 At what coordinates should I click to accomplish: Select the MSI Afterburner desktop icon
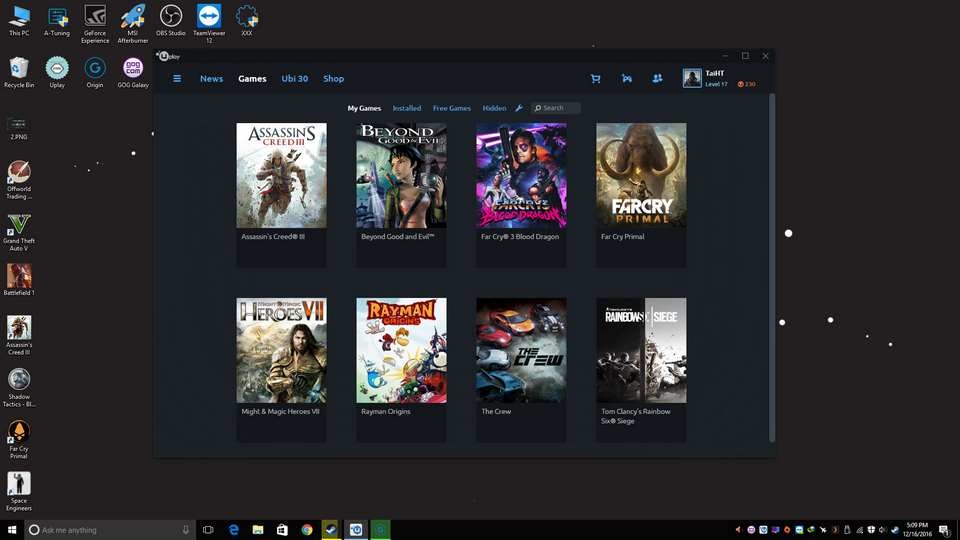[x=133, y=24]
